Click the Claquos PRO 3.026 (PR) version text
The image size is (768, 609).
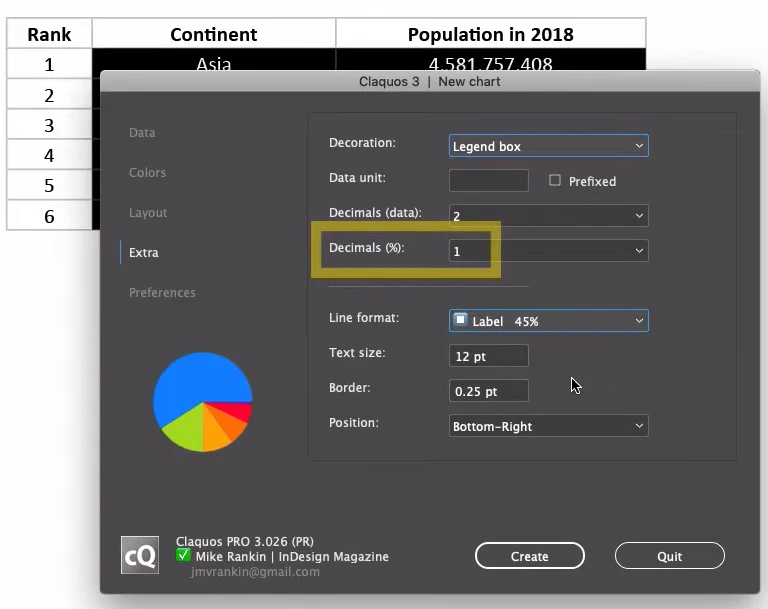(245, 541)
